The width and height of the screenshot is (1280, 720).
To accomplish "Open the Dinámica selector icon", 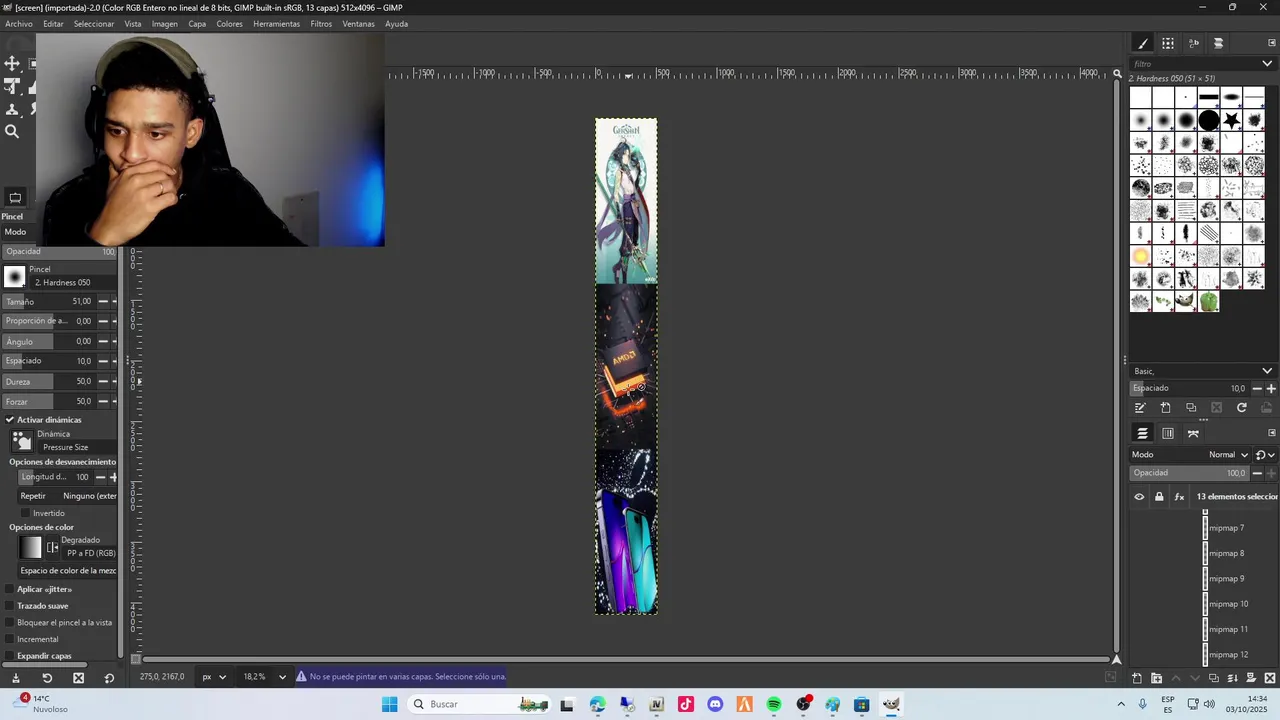I will [22, 441].
